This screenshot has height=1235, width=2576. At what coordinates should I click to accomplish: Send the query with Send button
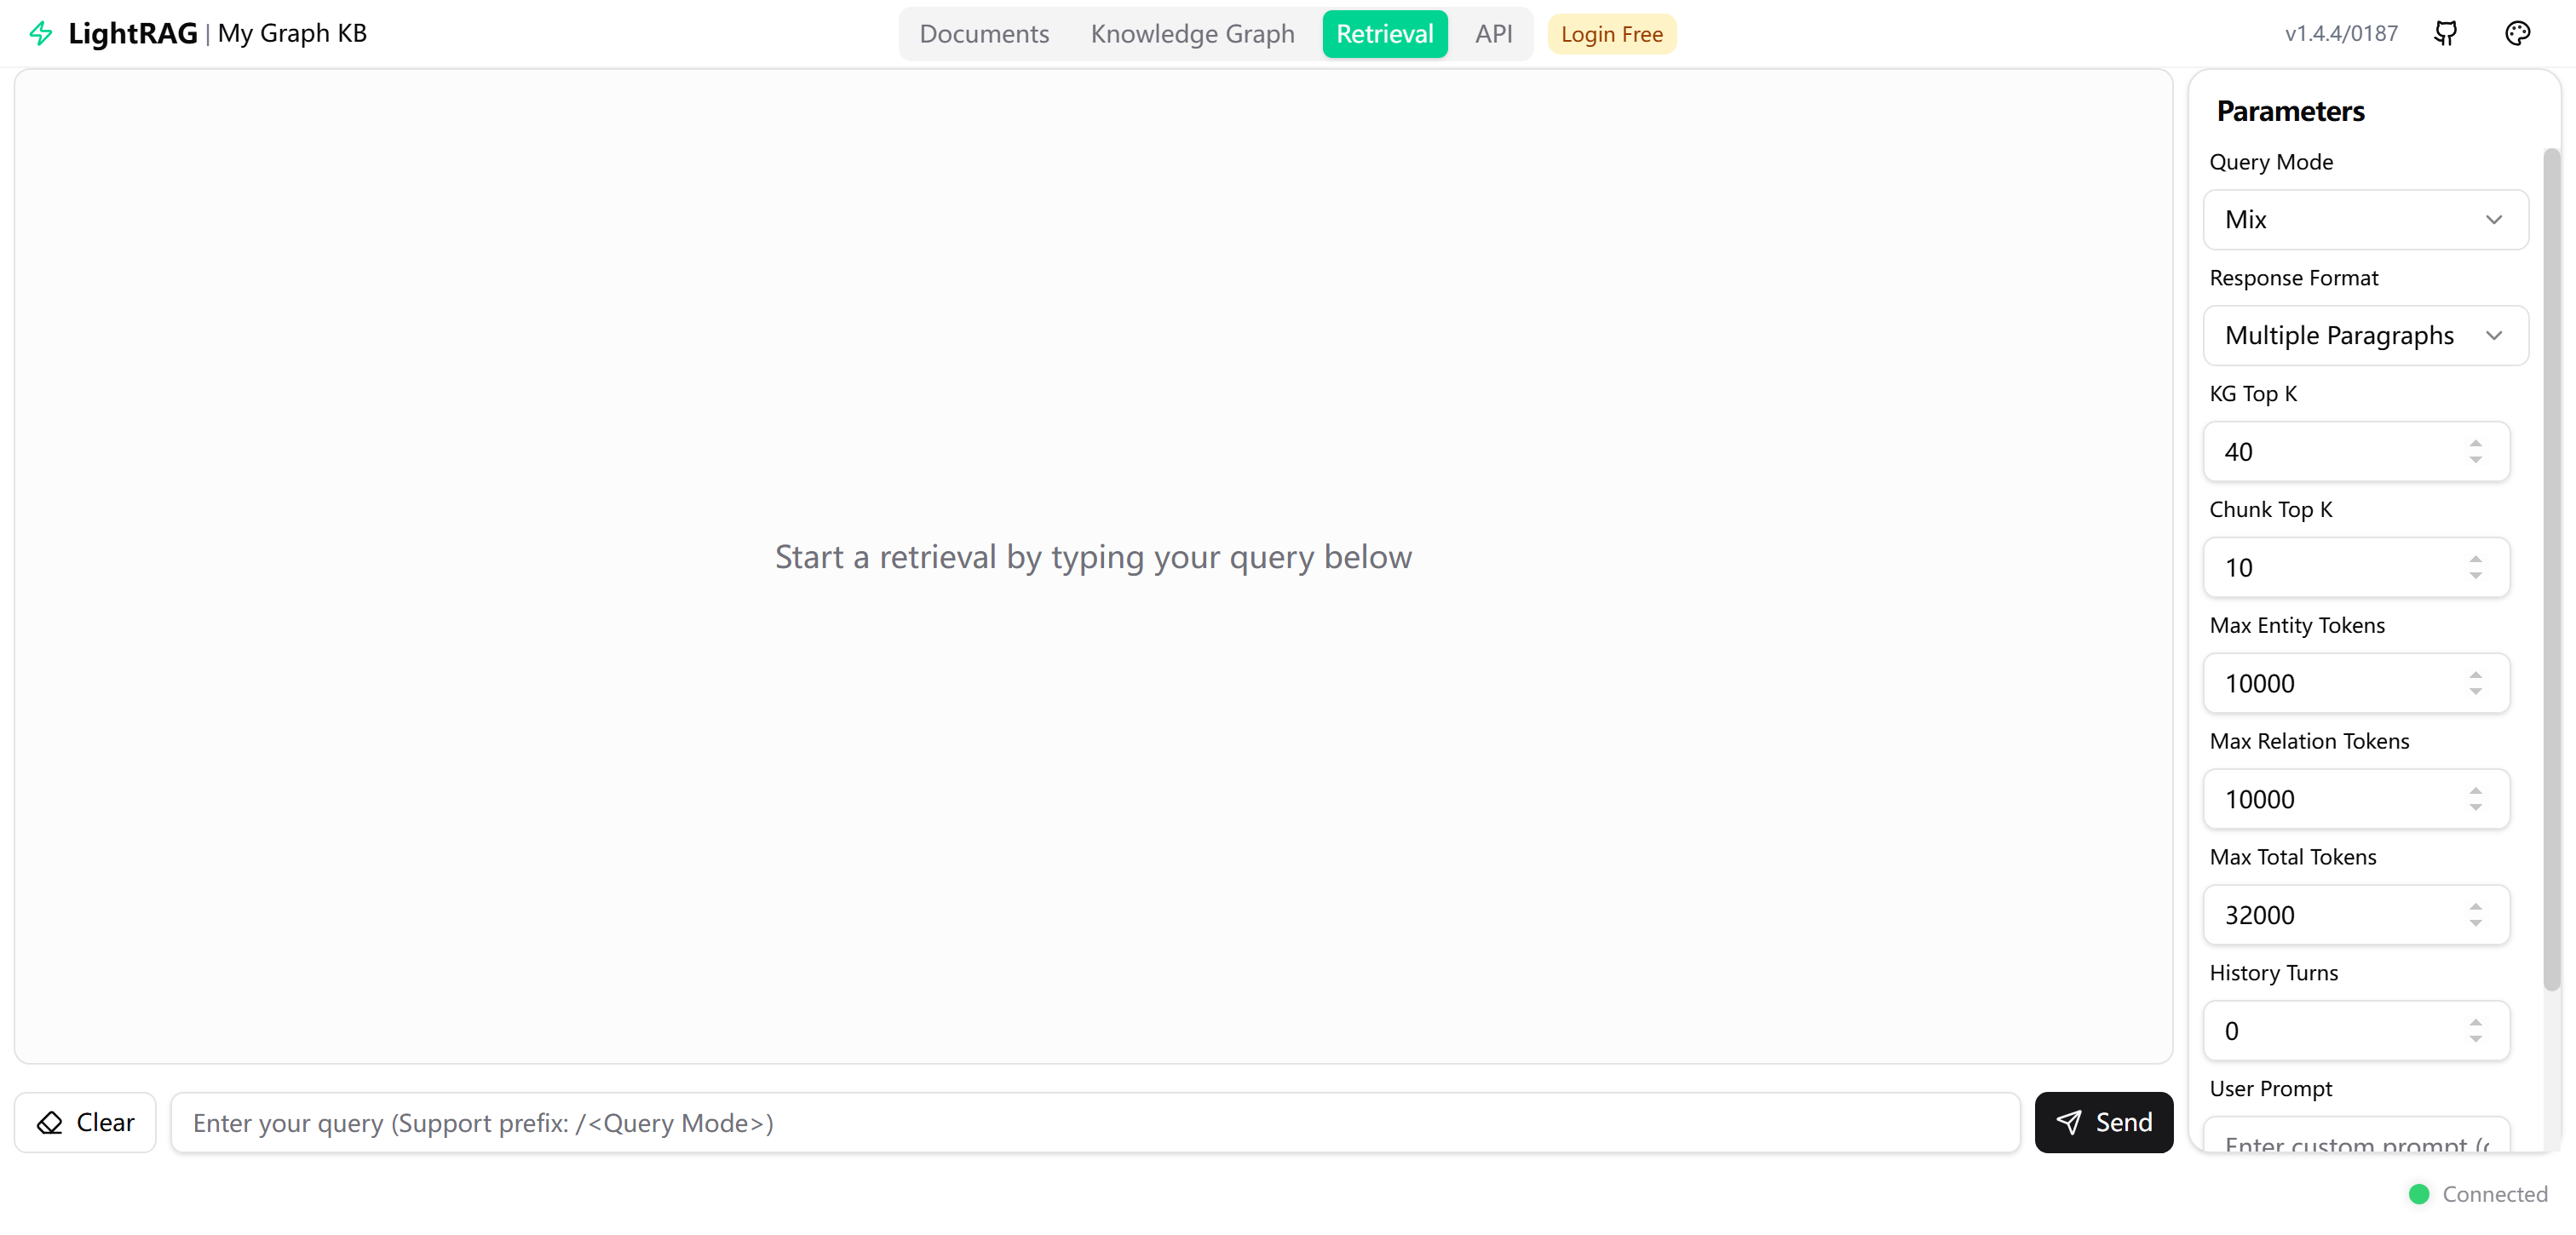[2103, 1122]
